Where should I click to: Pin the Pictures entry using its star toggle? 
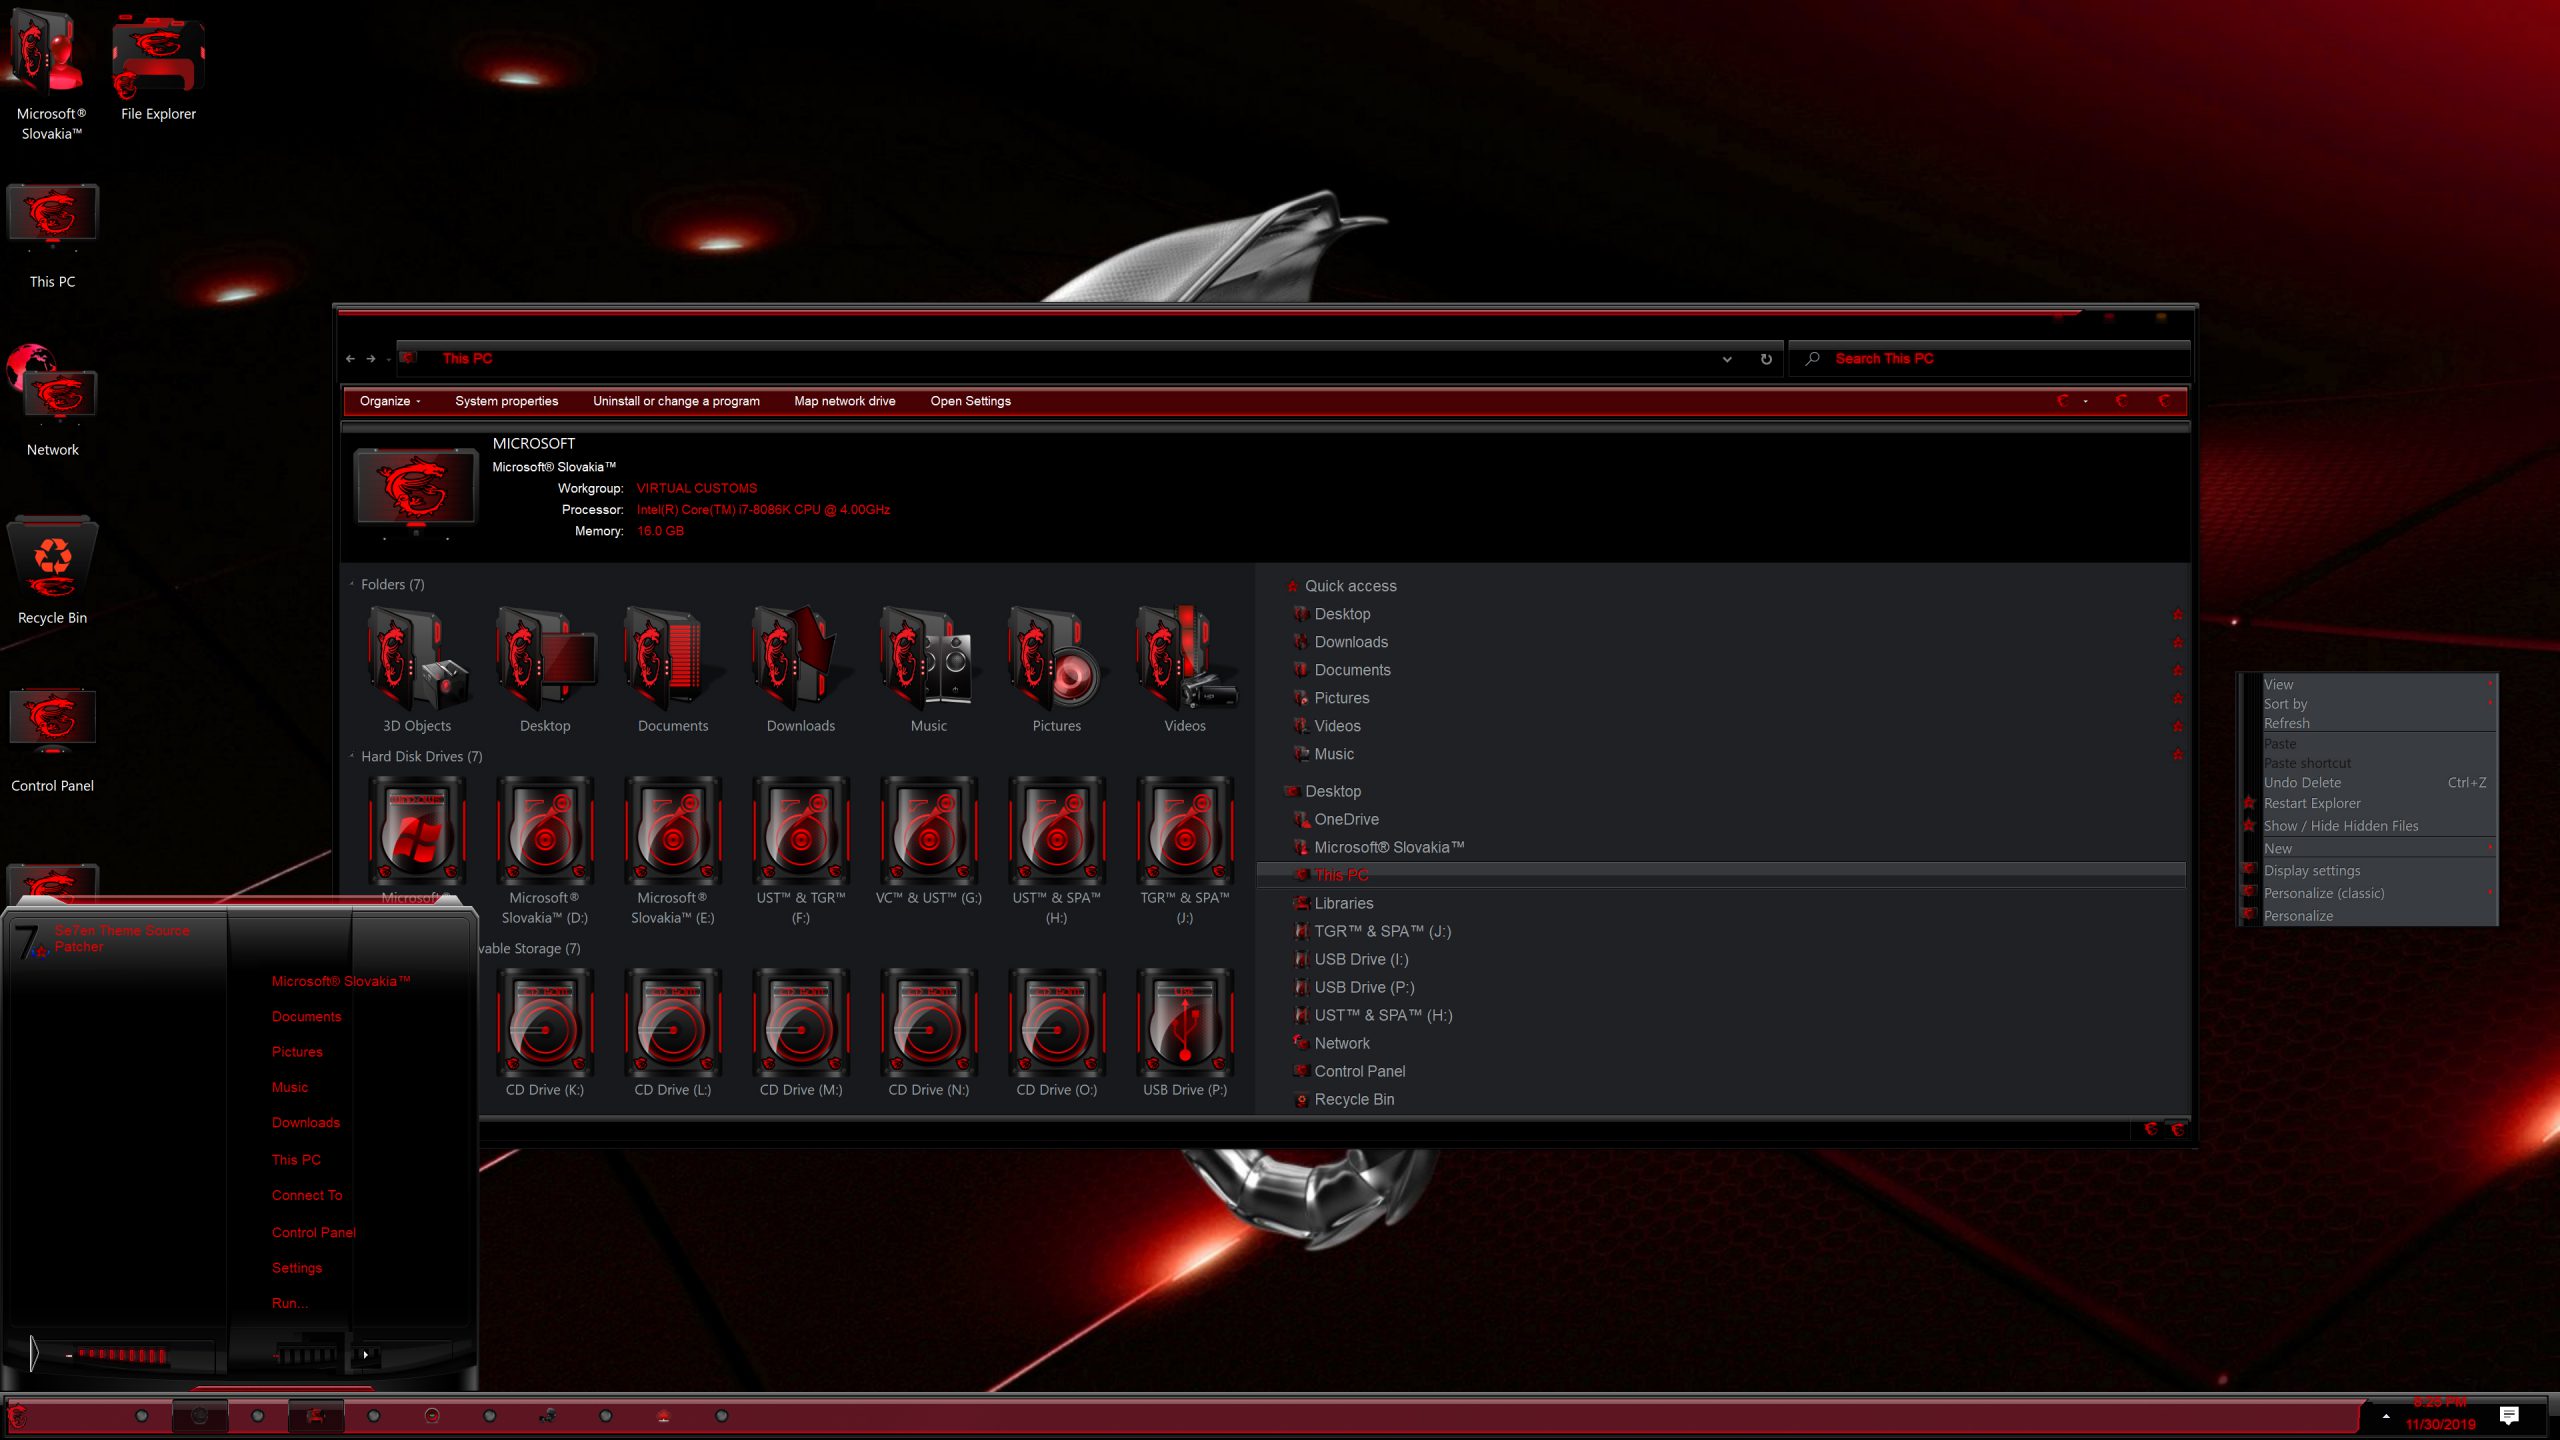[x=2178, y=697]
